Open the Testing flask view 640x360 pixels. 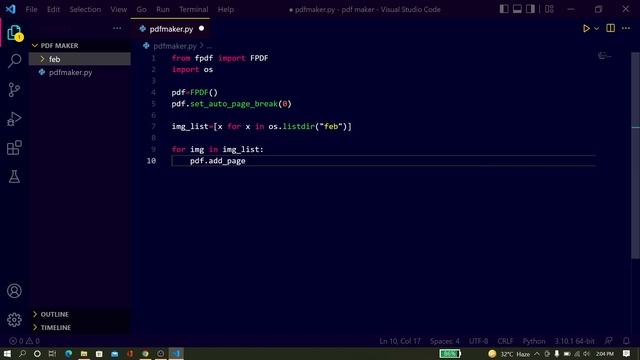(14, 177)
